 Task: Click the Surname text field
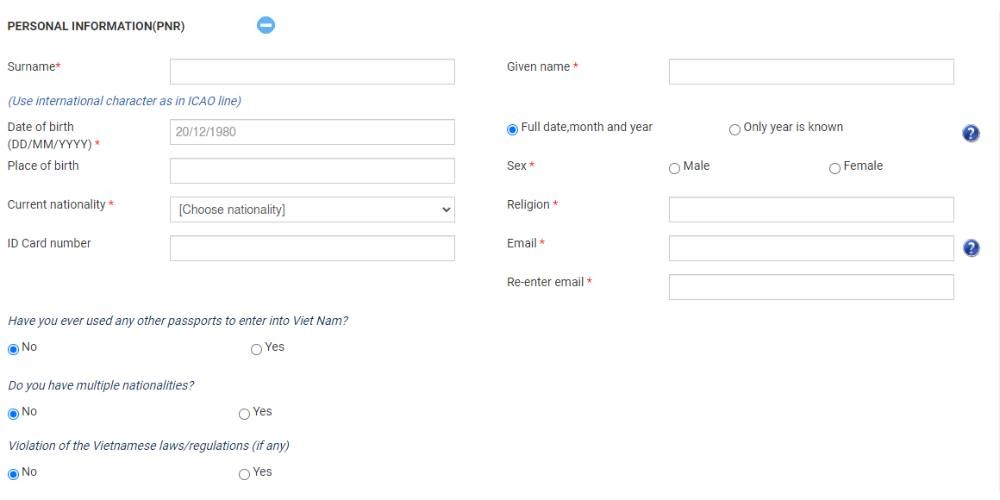[312, 72]
